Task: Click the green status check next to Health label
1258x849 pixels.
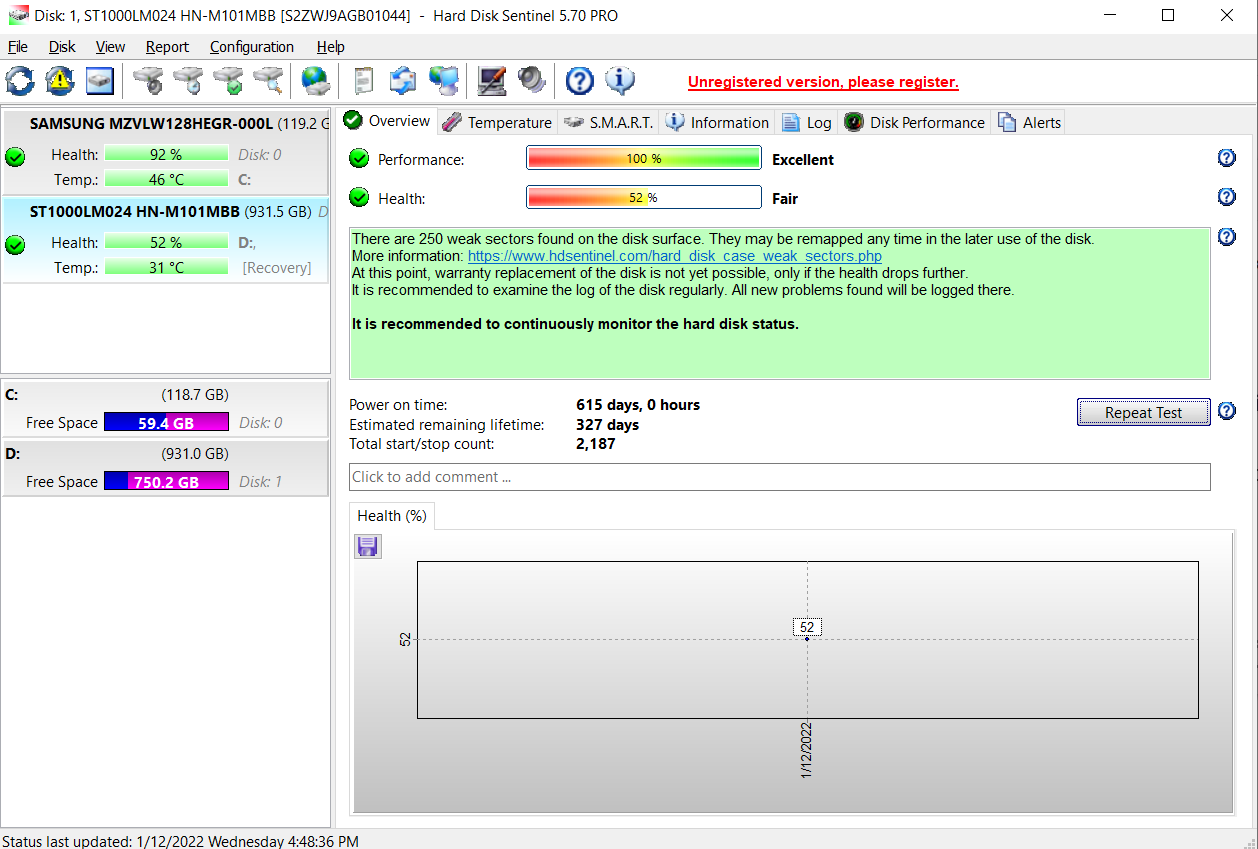Action: click(359, 198)
